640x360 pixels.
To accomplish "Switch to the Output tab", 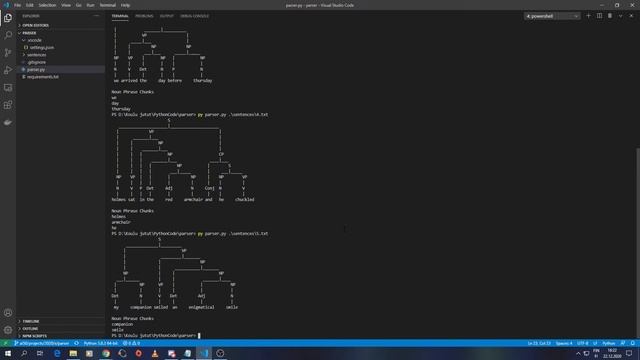I will tap(167, 16).
